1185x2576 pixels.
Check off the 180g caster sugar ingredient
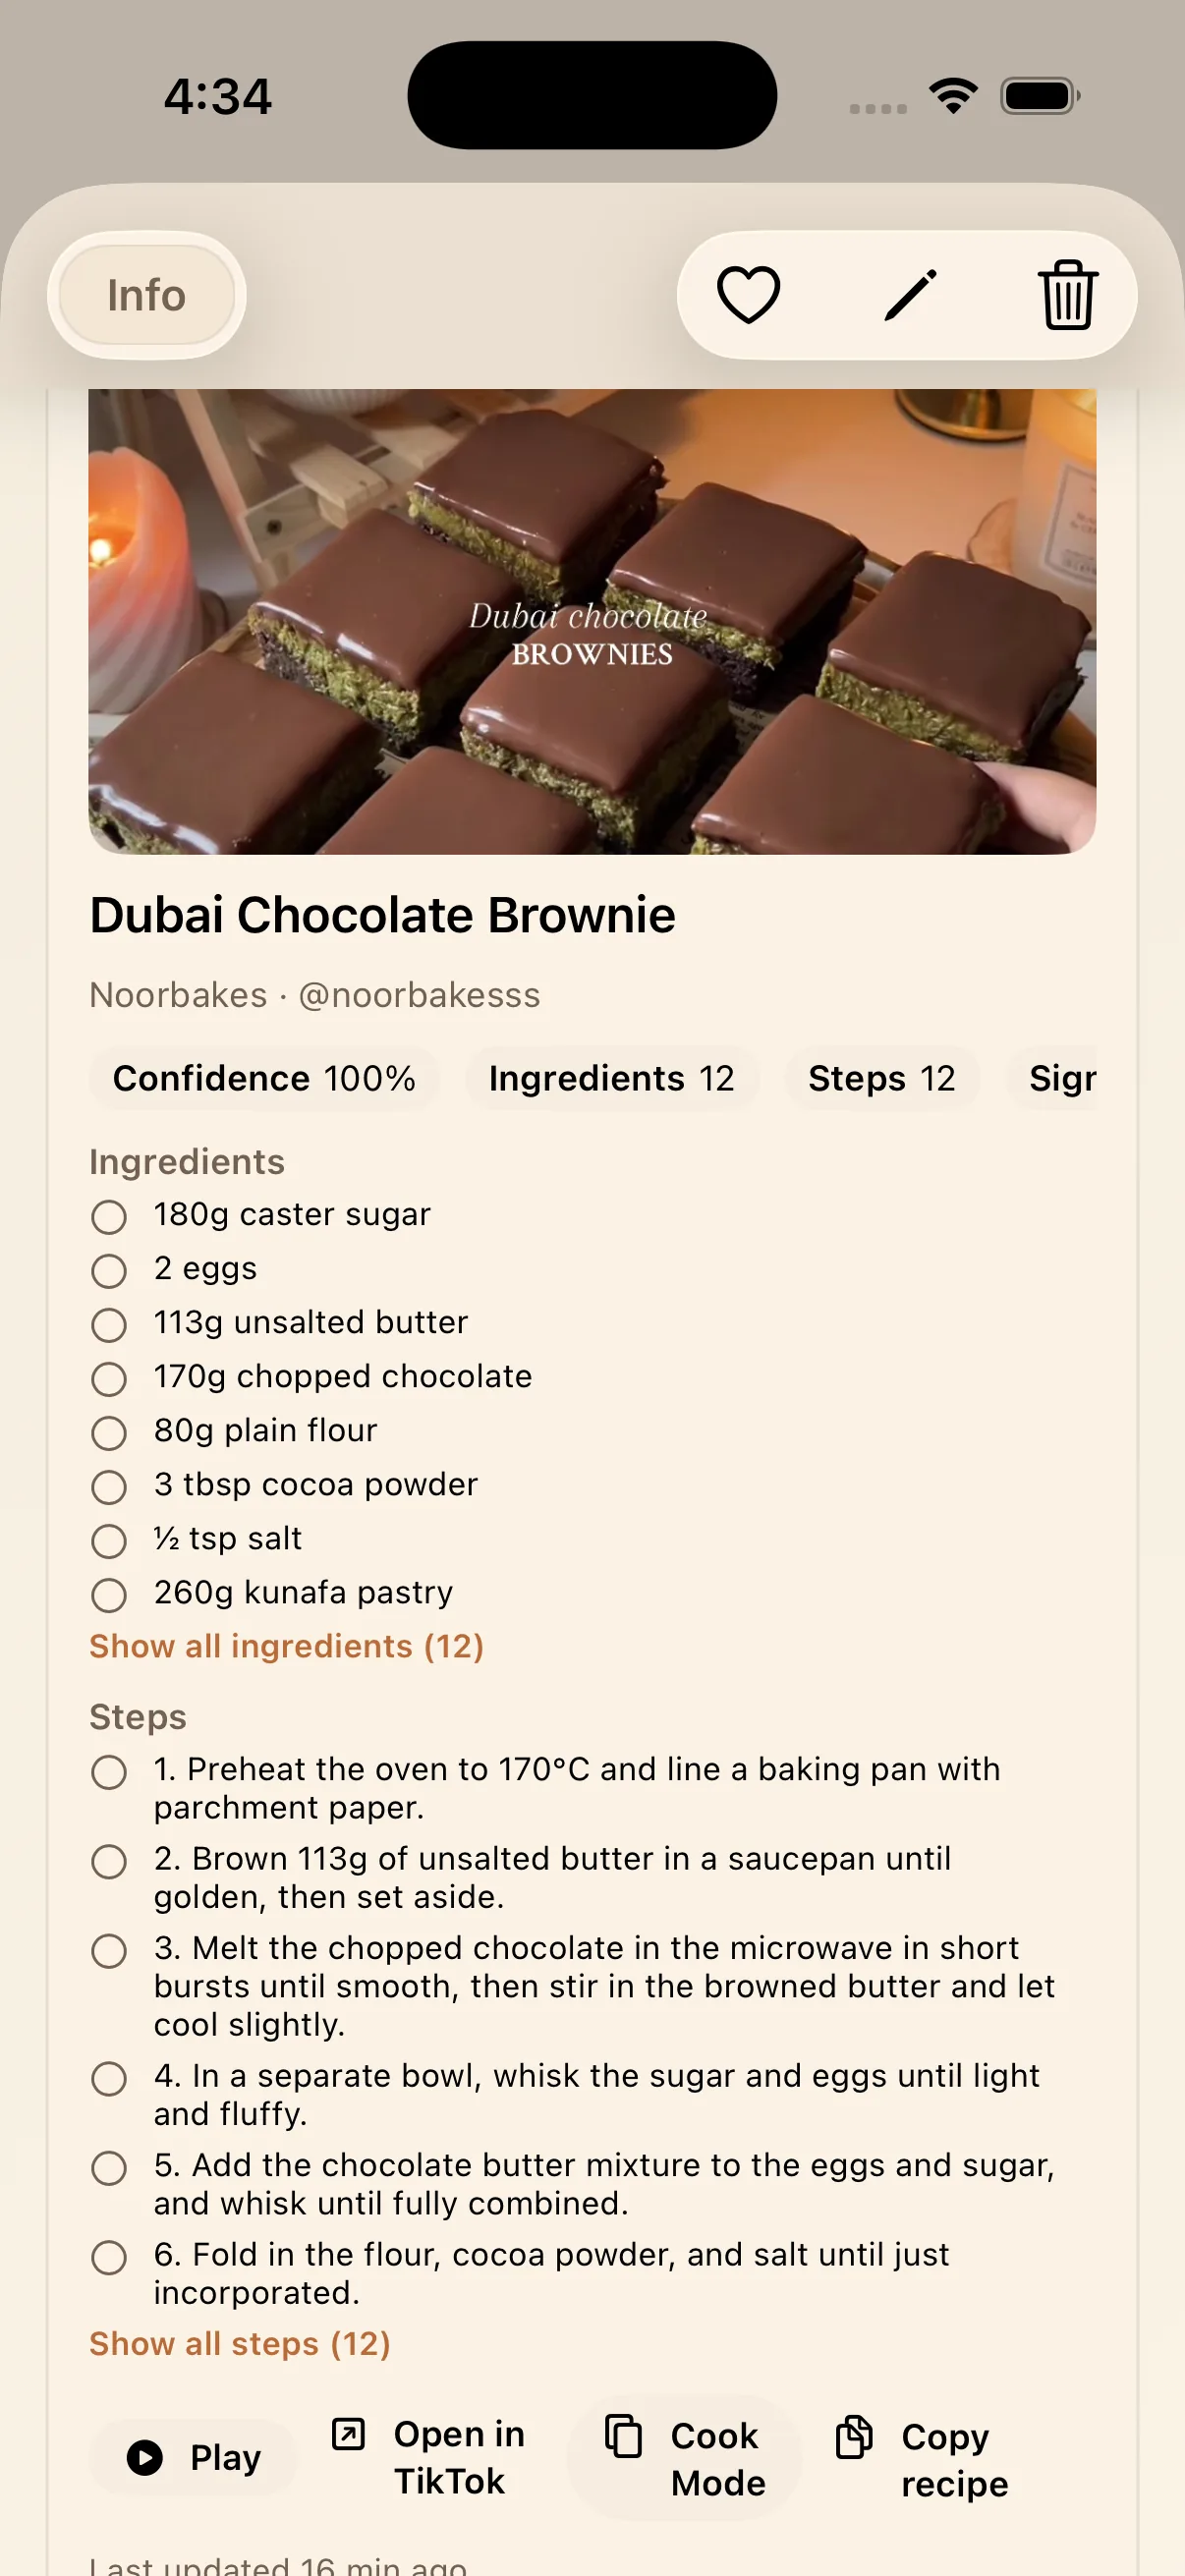click(110, 1217)
